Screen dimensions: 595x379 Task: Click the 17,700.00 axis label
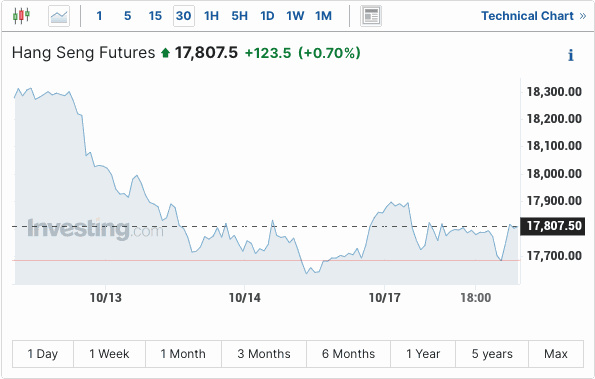point(554,256)
